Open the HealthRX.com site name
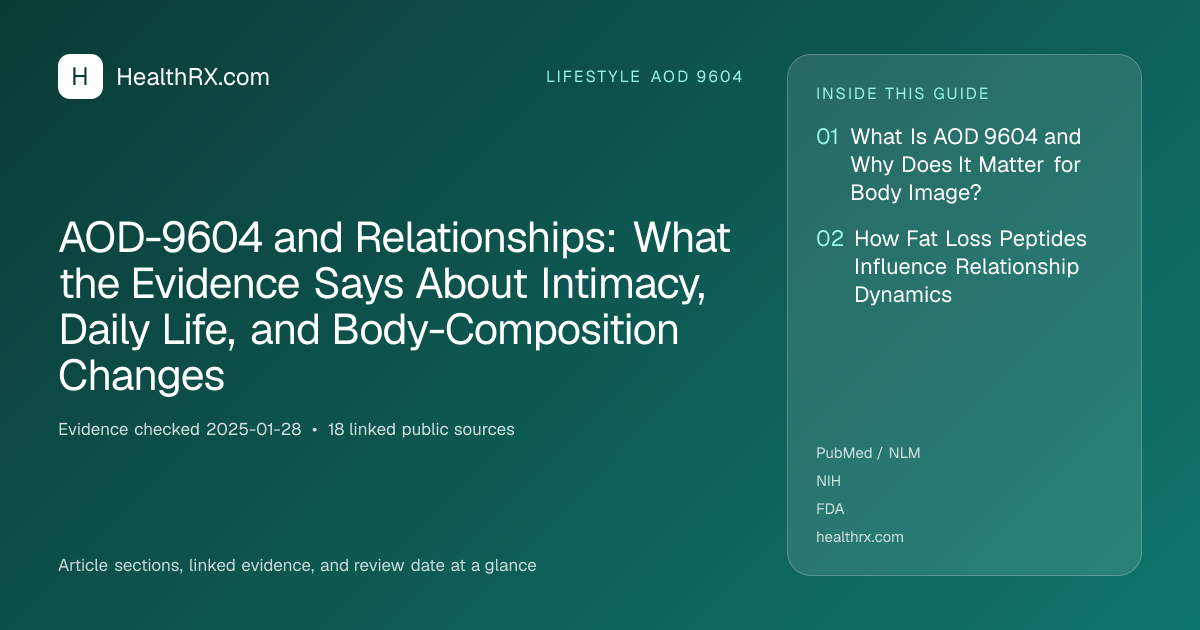The width and height of the screenshot is (1200, 630). point(193,77)
